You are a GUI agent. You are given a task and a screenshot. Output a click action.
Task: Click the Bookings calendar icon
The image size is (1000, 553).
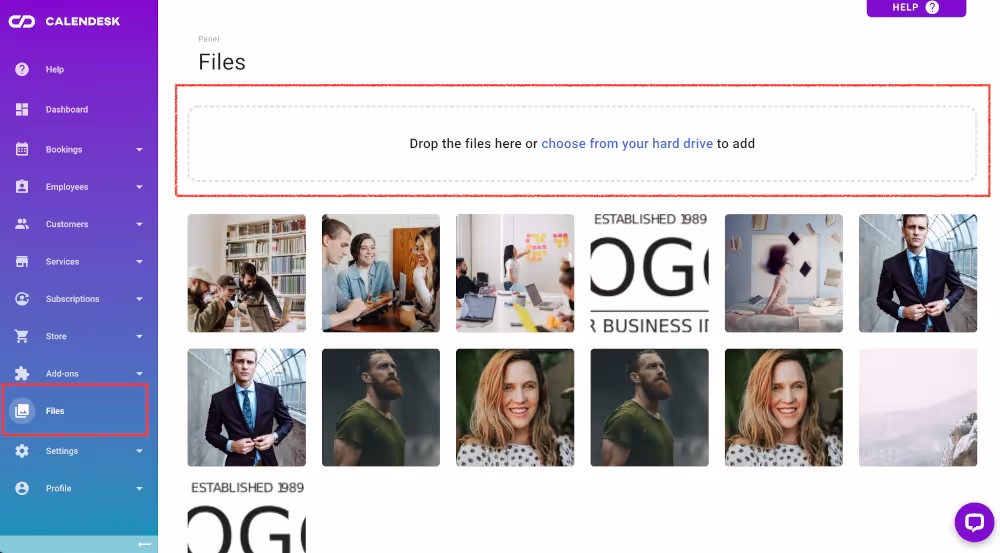22,149
